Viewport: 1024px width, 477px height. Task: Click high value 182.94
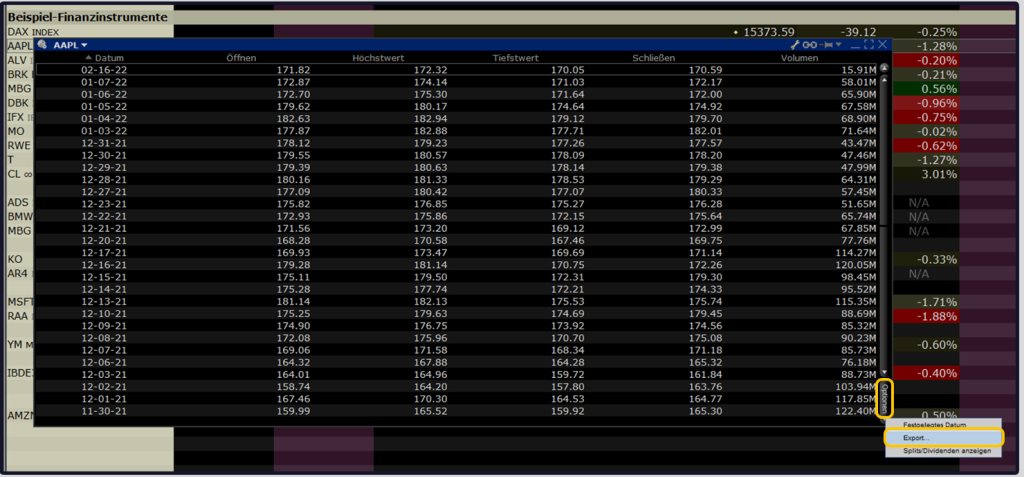point(432,119)
